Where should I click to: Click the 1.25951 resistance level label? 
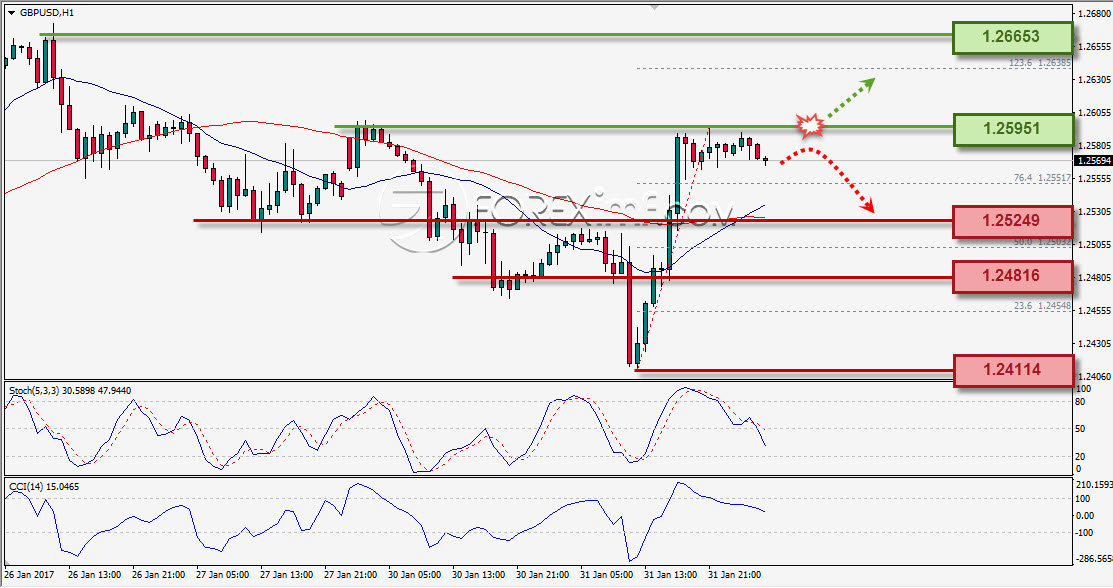tap(1012, 129)
